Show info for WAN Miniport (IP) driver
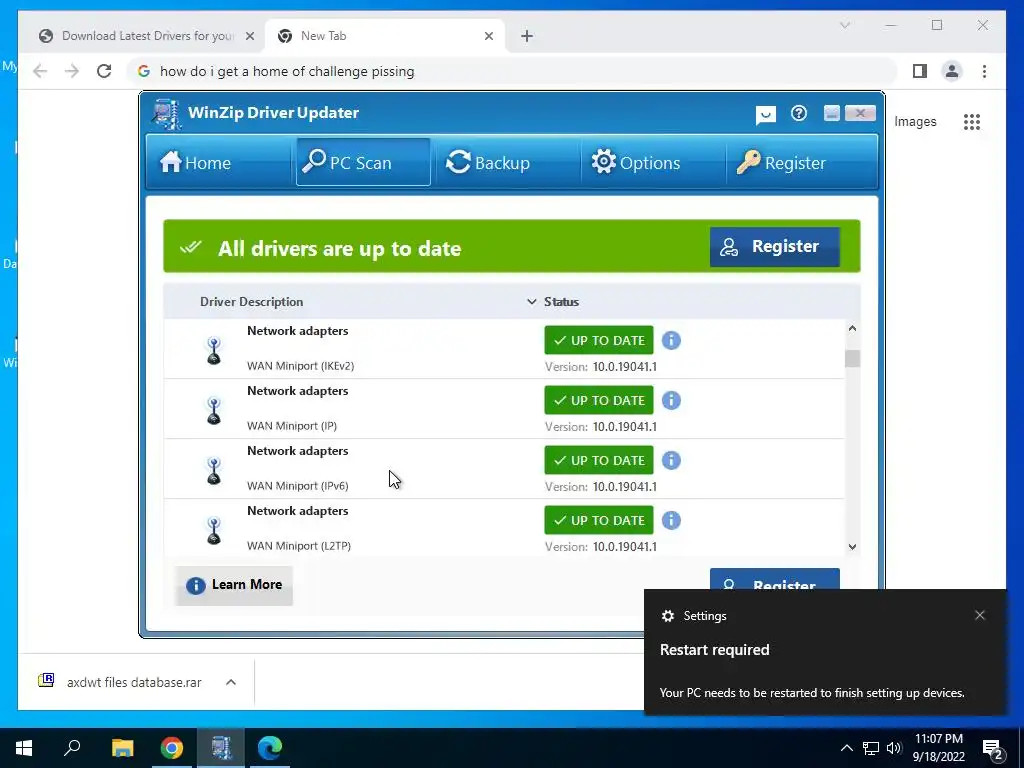The width and height of the screenshot is (1024, 768). [x=671, y=400]
